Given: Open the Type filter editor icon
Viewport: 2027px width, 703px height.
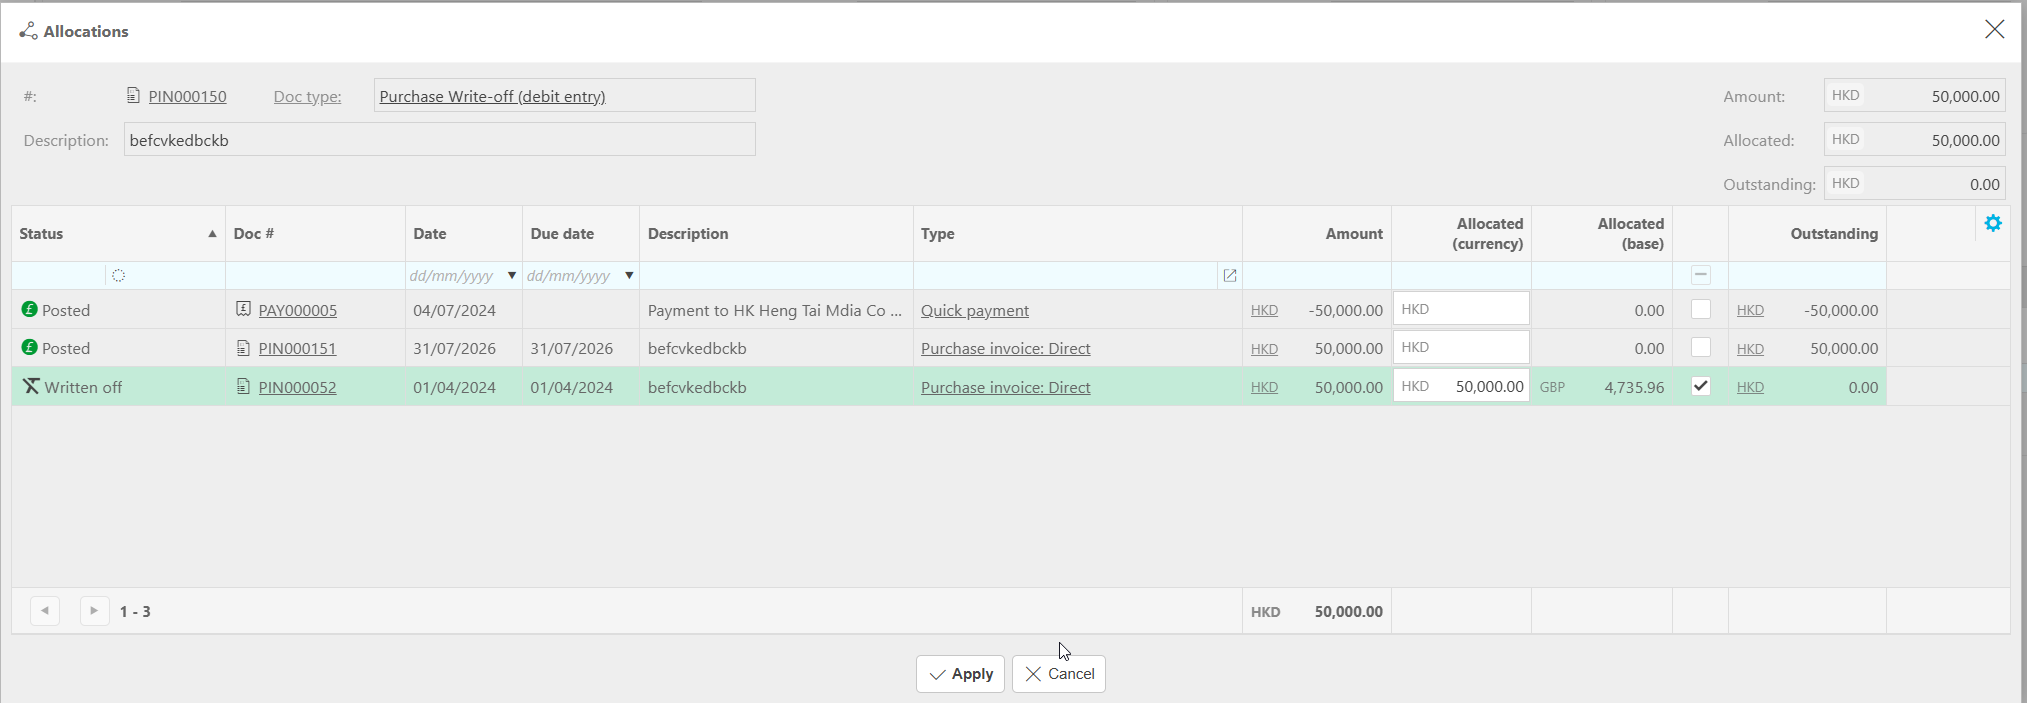Looking at the screenshot, I should 1230,275.
